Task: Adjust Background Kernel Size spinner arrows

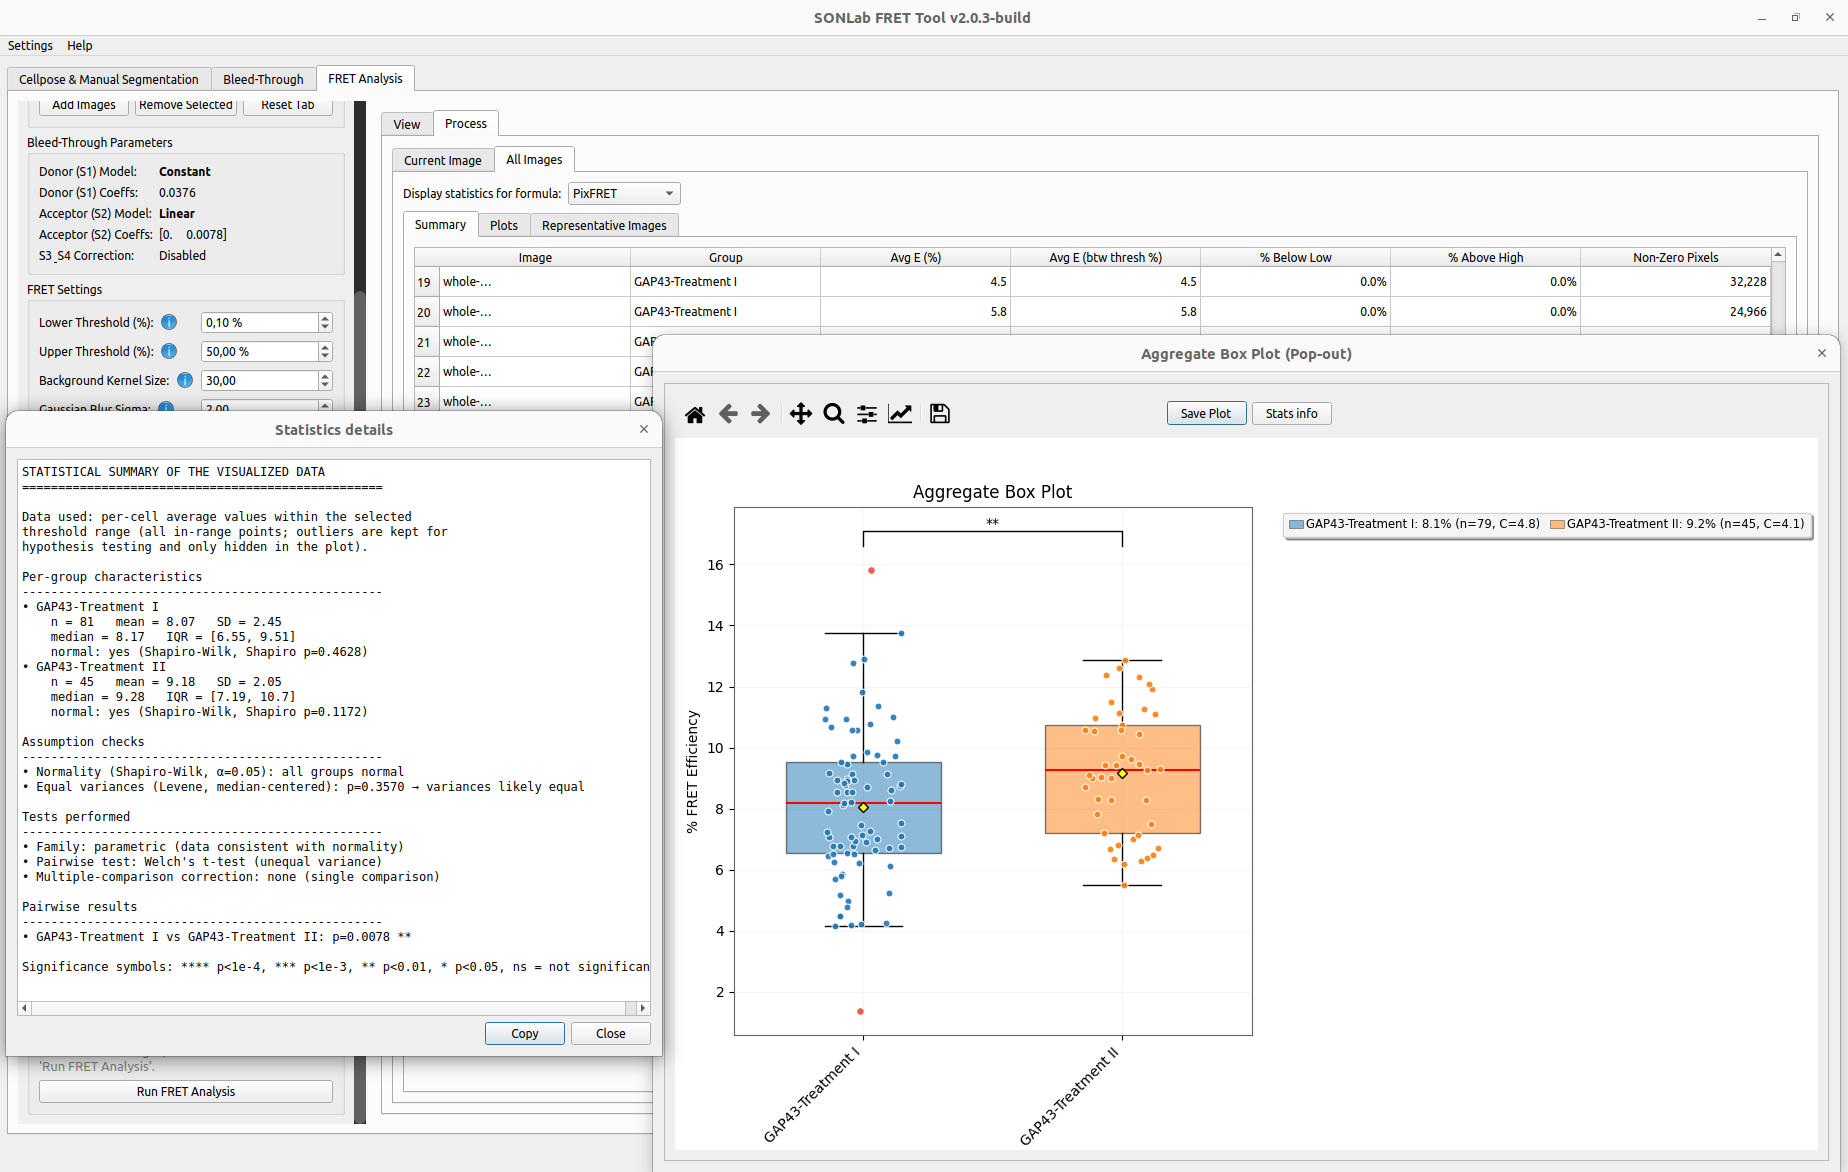Action: tap(325, 380)
